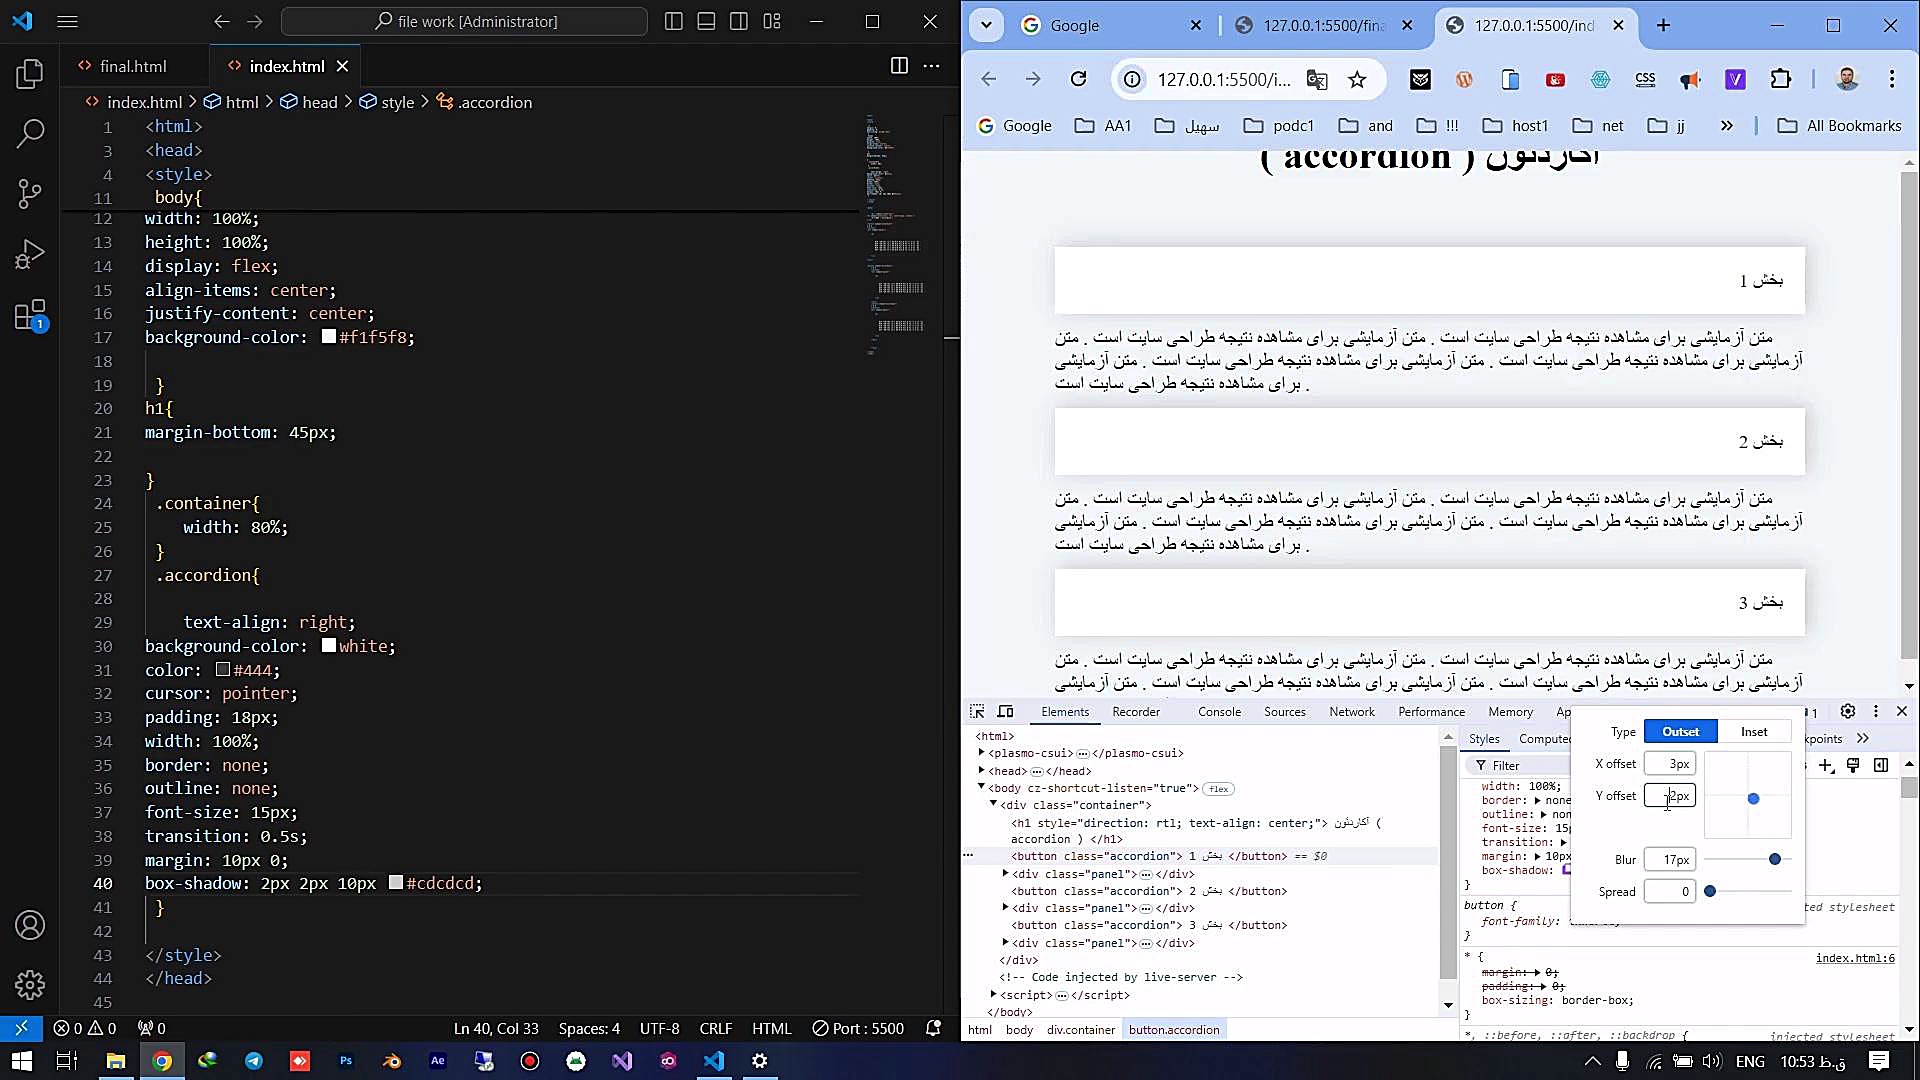Click the #f1f5f8 color swatch in the editor
The image size is (1920, 1080).
coord(329,337)
